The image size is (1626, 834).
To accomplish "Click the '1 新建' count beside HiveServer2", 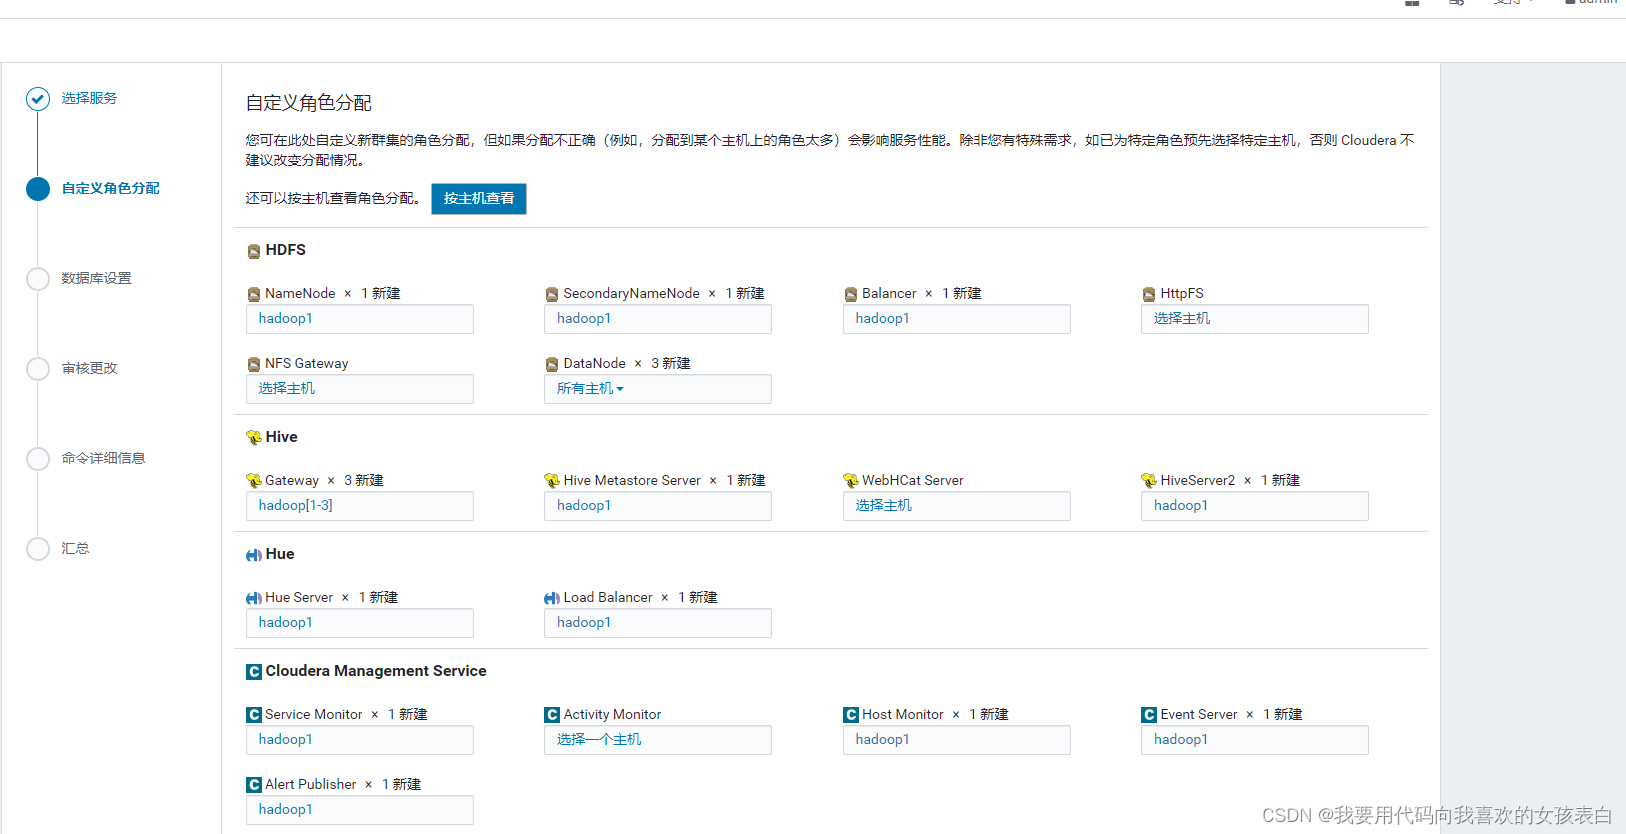I will (x=1280, y=481).
